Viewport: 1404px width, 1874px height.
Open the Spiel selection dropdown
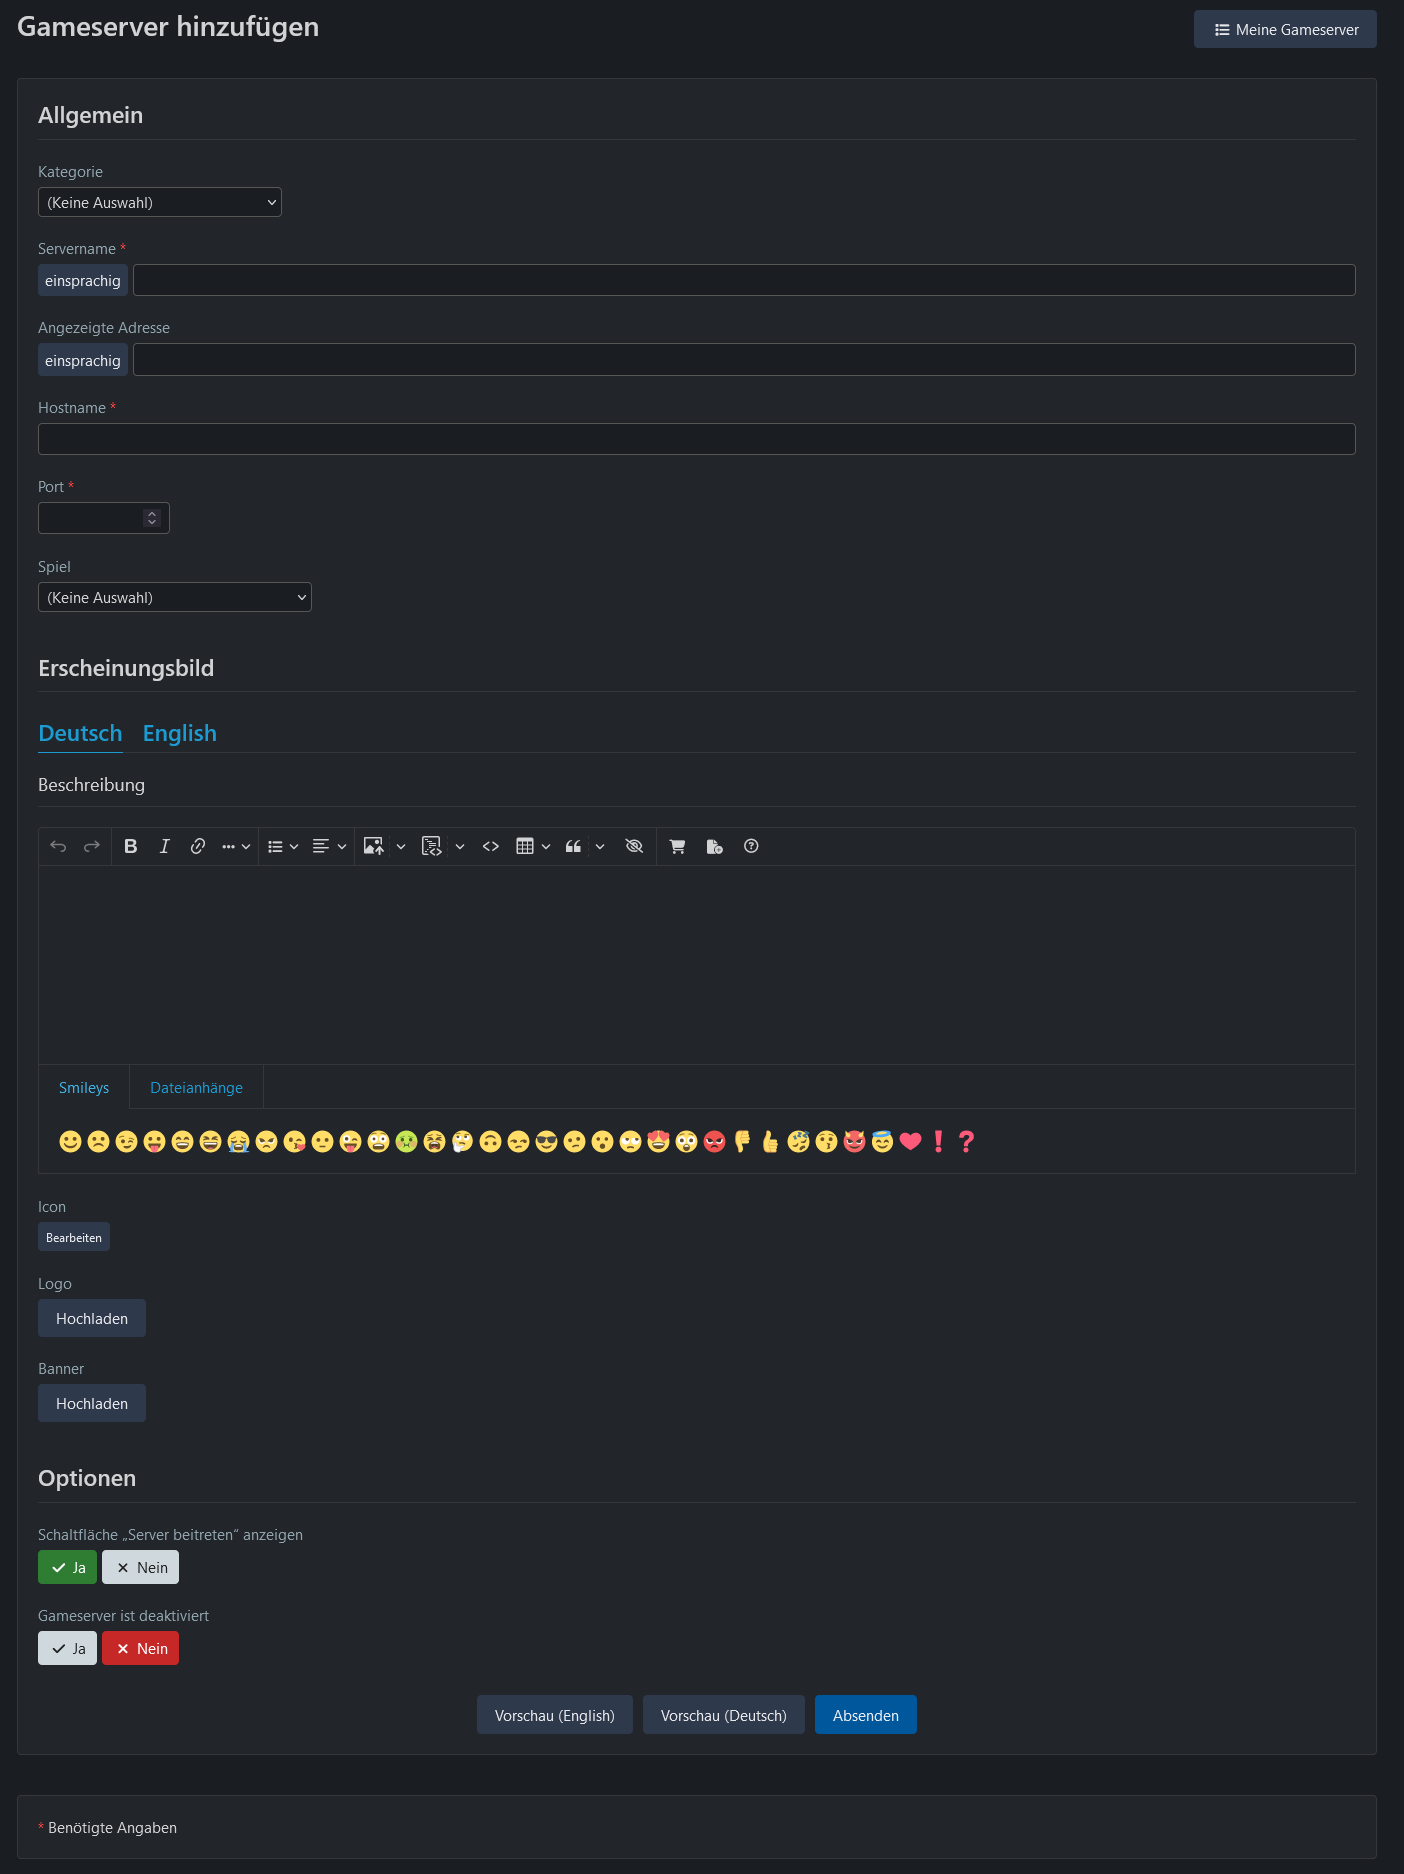tap(175, 597)
